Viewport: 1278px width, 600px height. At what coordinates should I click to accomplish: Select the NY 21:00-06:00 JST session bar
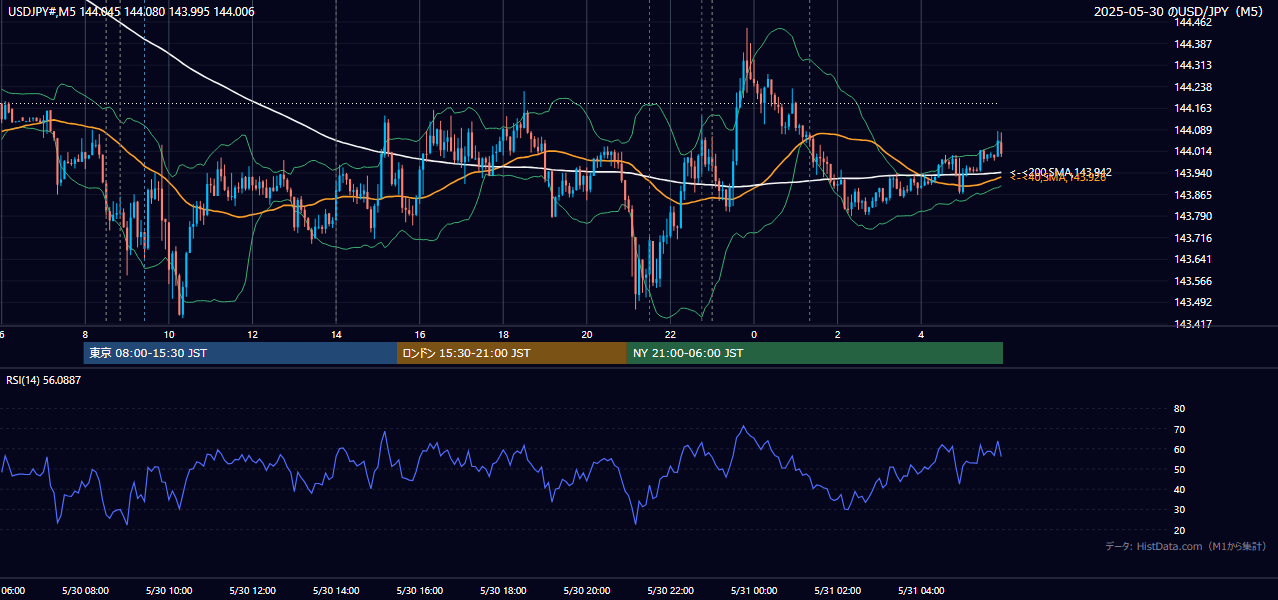click(815, 353)
